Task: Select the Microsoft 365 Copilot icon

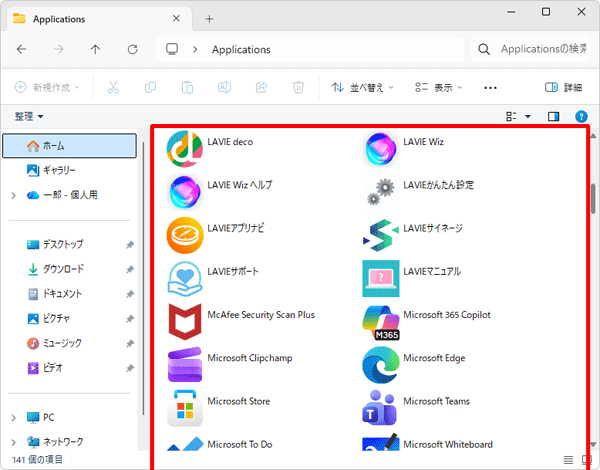Action: 380,321
